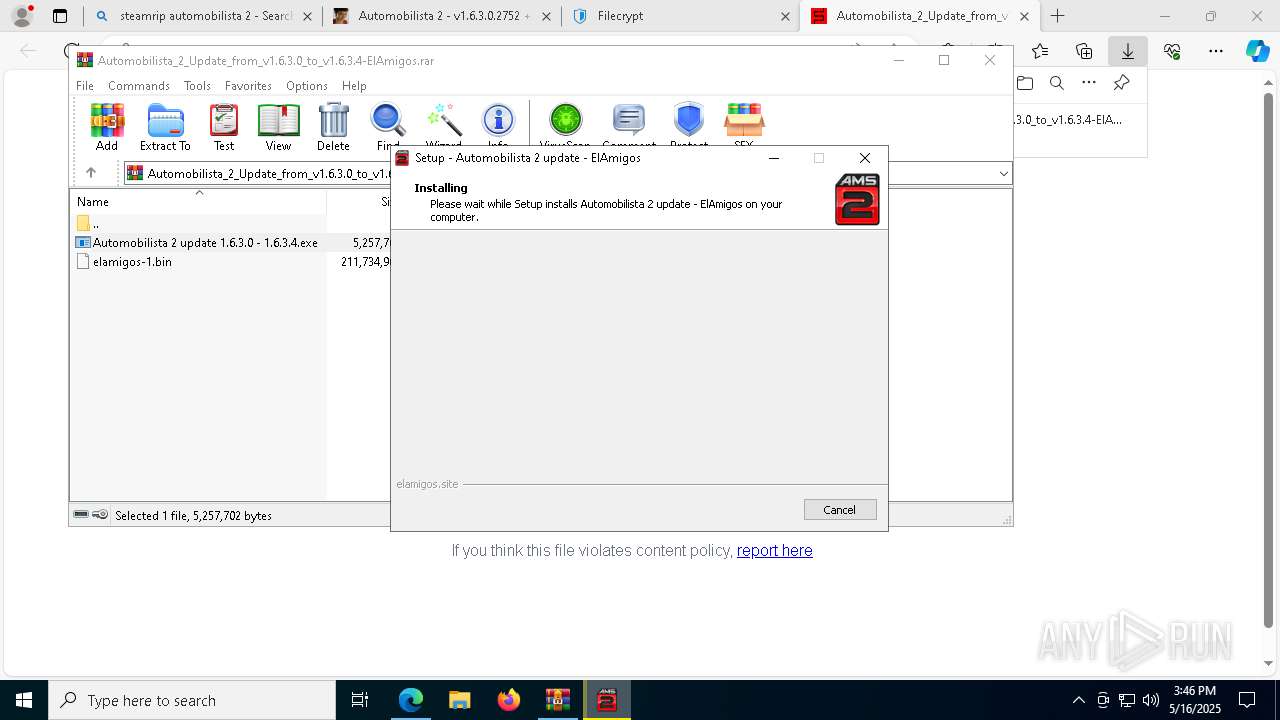Click the 'report here' link
This screenshot has height=720, width=1280.
(774, 550)
